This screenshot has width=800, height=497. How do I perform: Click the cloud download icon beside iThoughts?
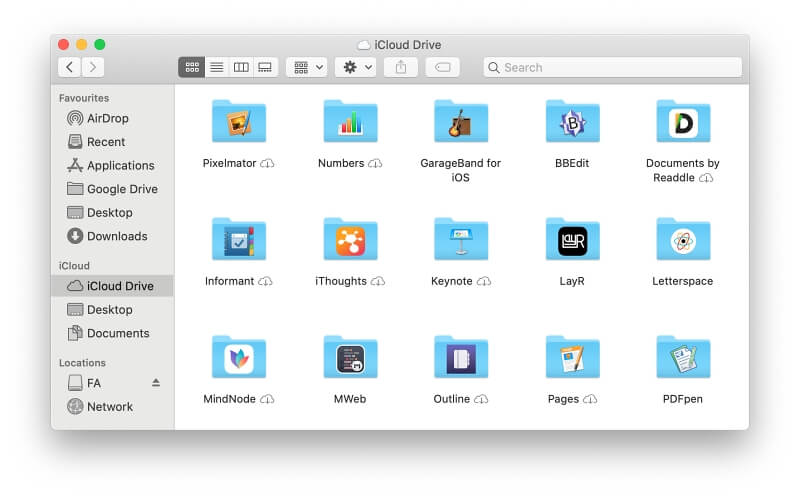(378, 281)
